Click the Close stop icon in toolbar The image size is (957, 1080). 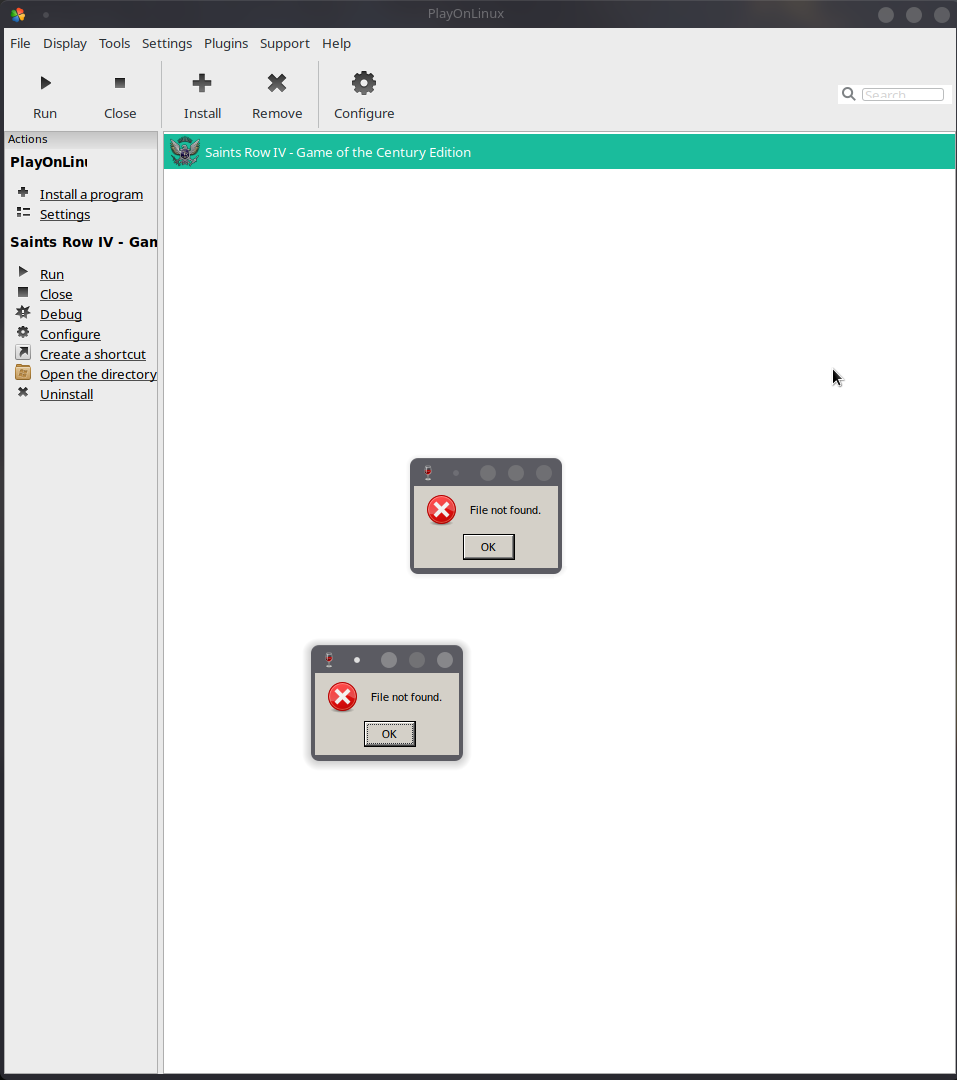coord(120,83)
